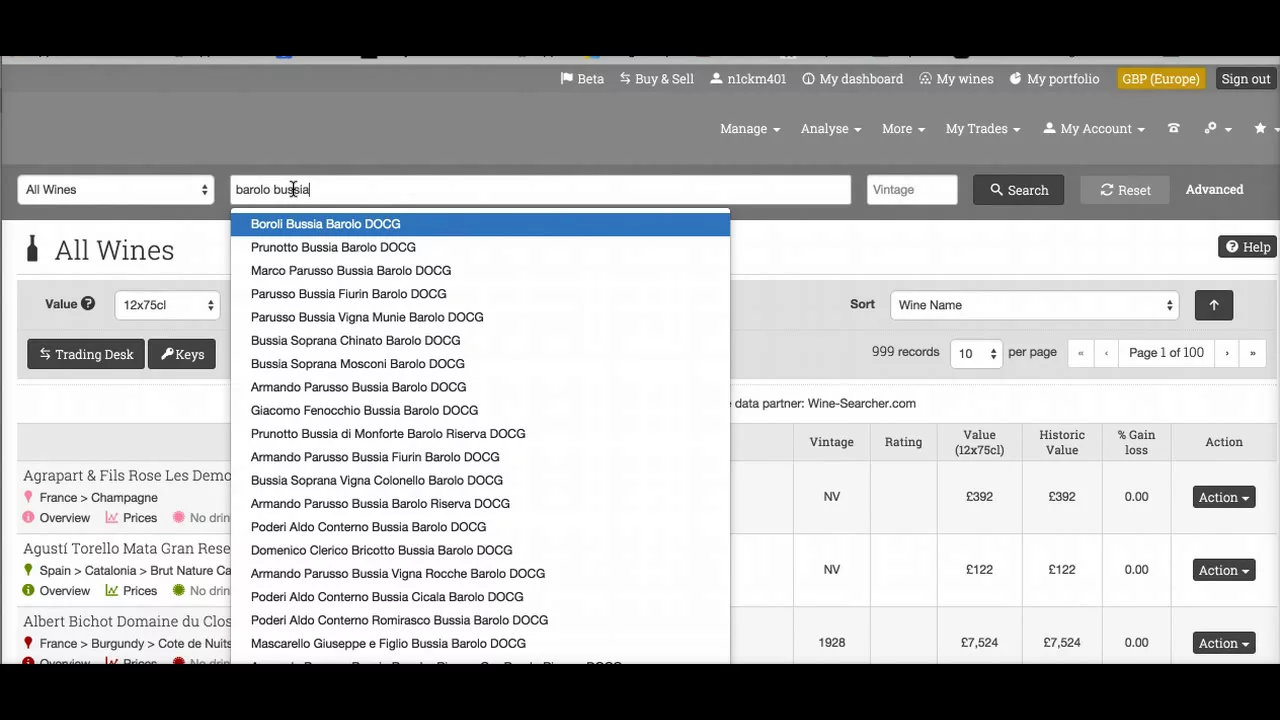
Task: Focus the wine search text field
Action: (x=541, y=190)
